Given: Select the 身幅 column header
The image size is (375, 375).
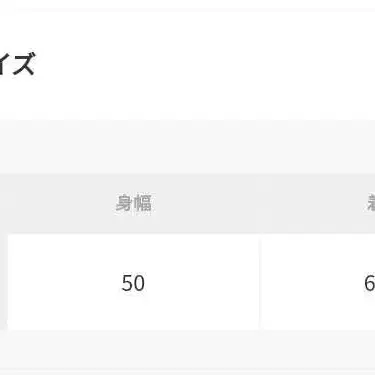Looking at the screenshot, I should coord(133,203).
